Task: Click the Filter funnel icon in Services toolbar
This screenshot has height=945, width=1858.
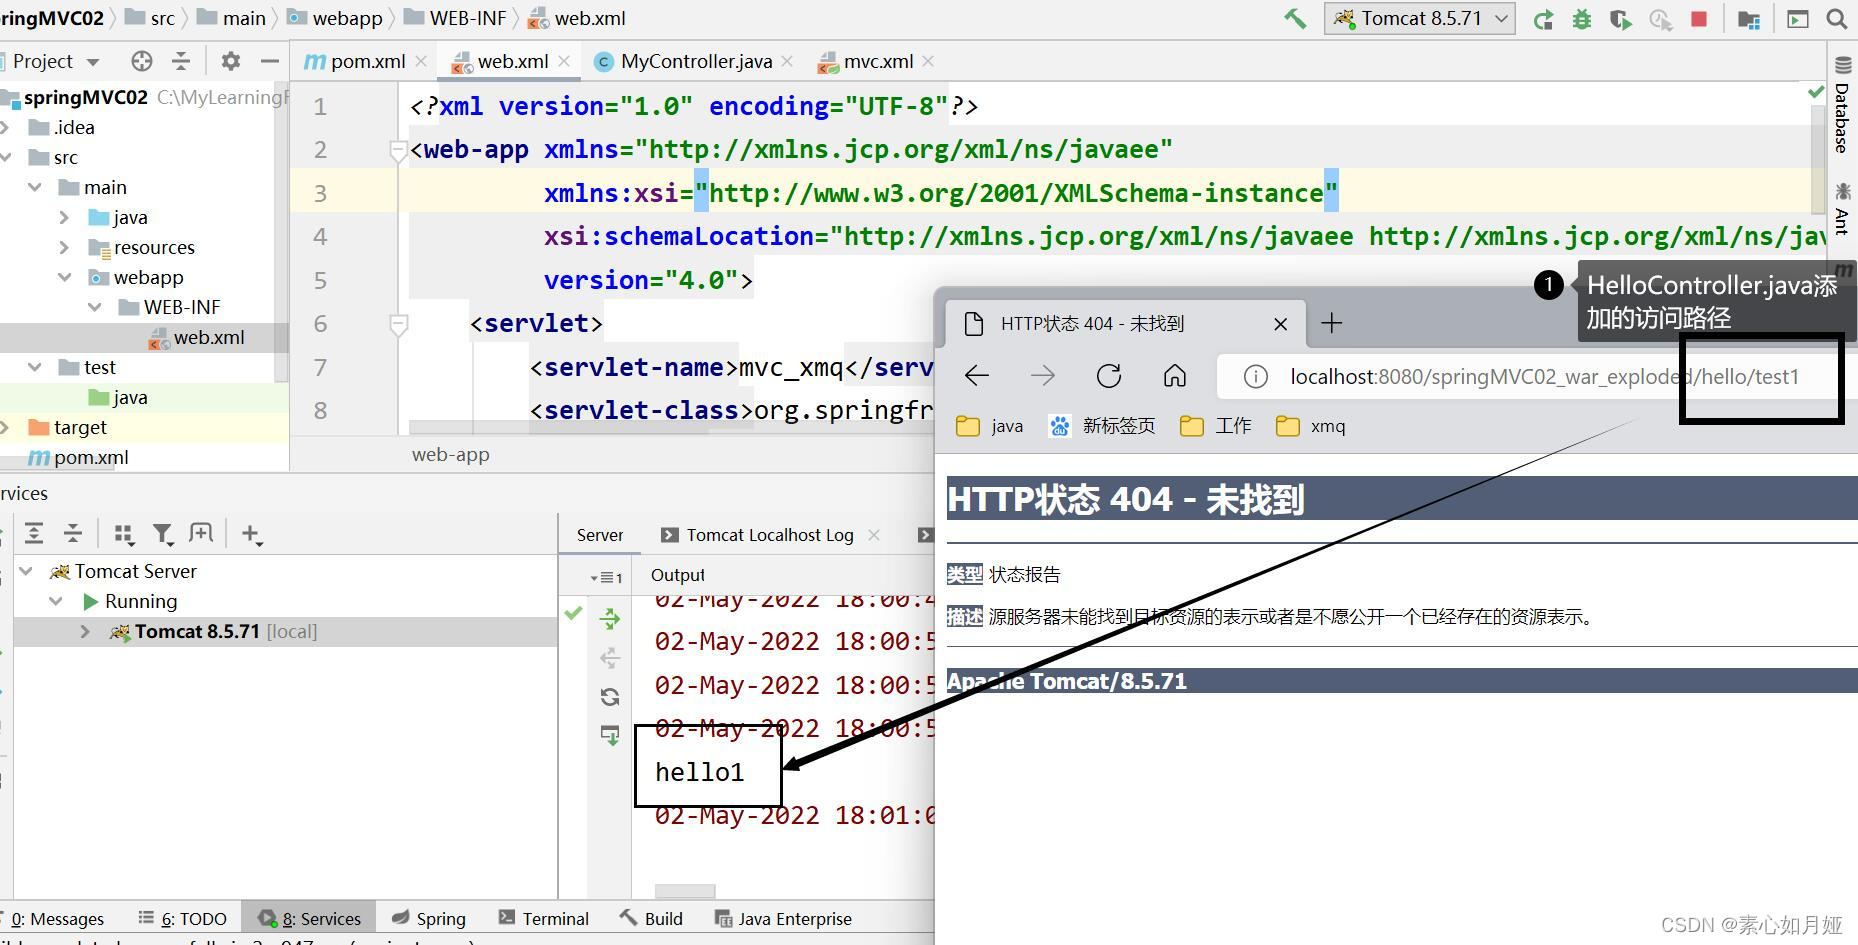Action: click(x=162, y=534)
